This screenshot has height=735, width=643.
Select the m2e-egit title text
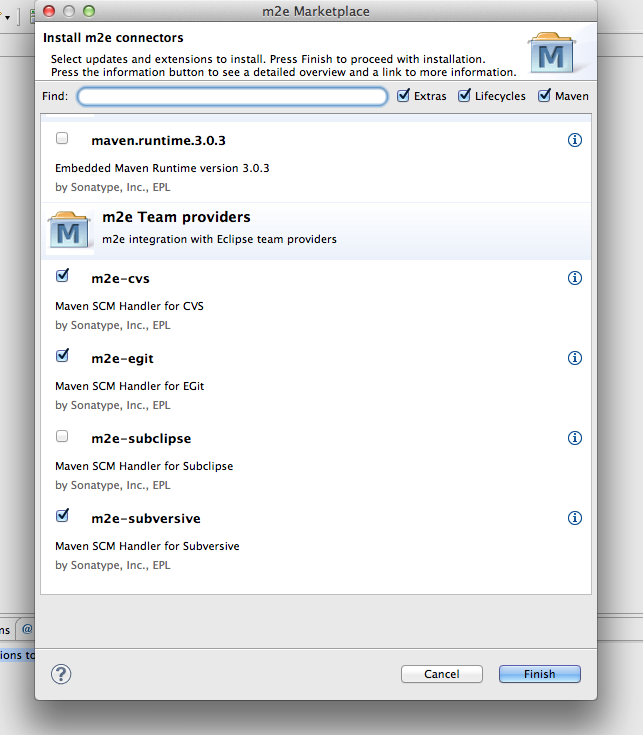click(122, 359)
